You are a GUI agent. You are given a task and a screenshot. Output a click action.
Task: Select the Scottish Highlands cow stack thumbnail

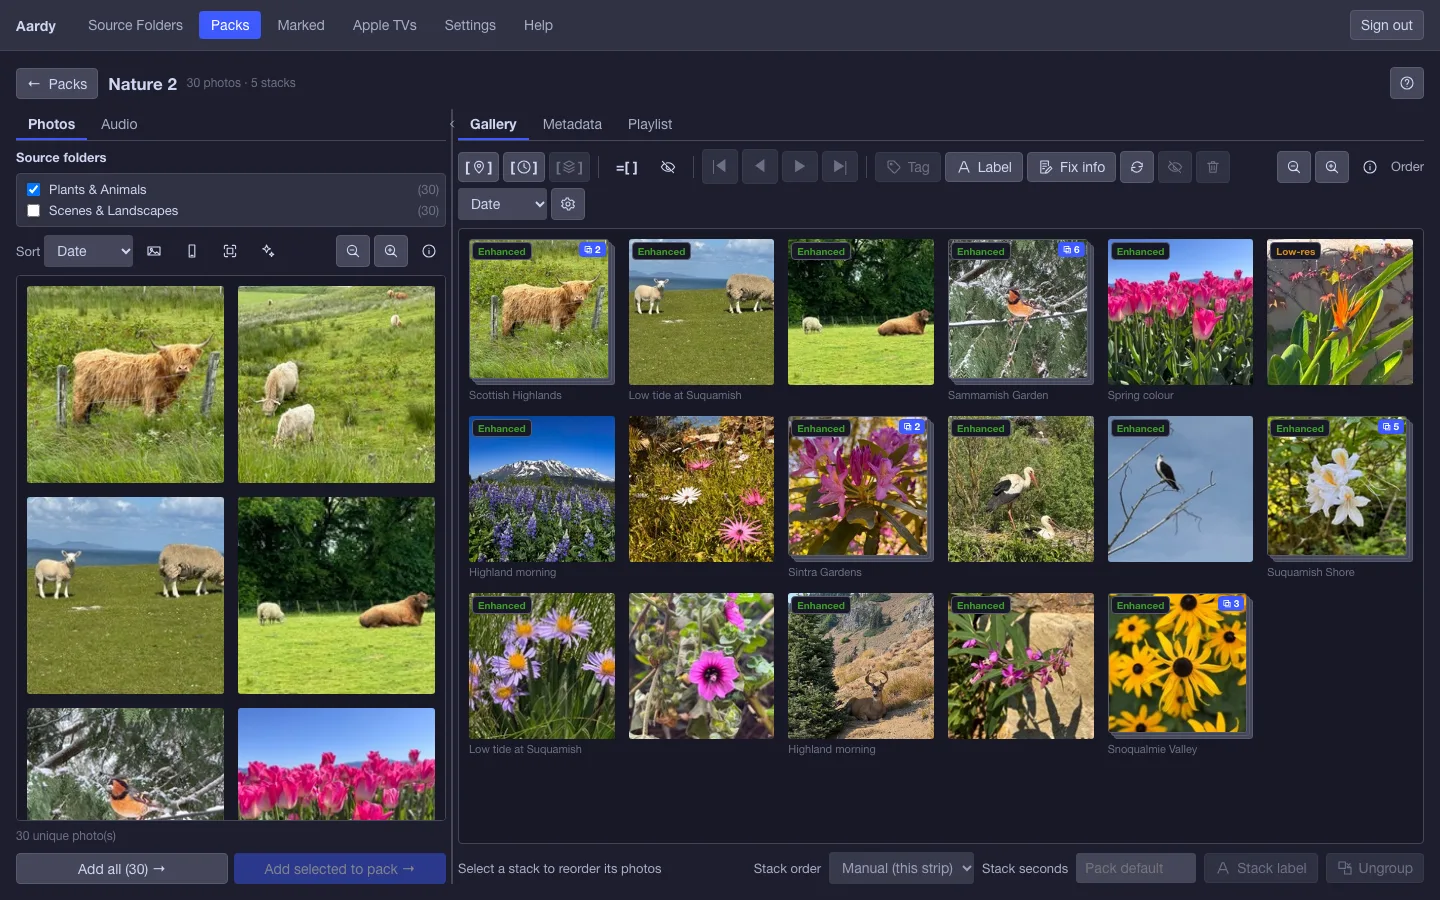(x=541, y=311)
